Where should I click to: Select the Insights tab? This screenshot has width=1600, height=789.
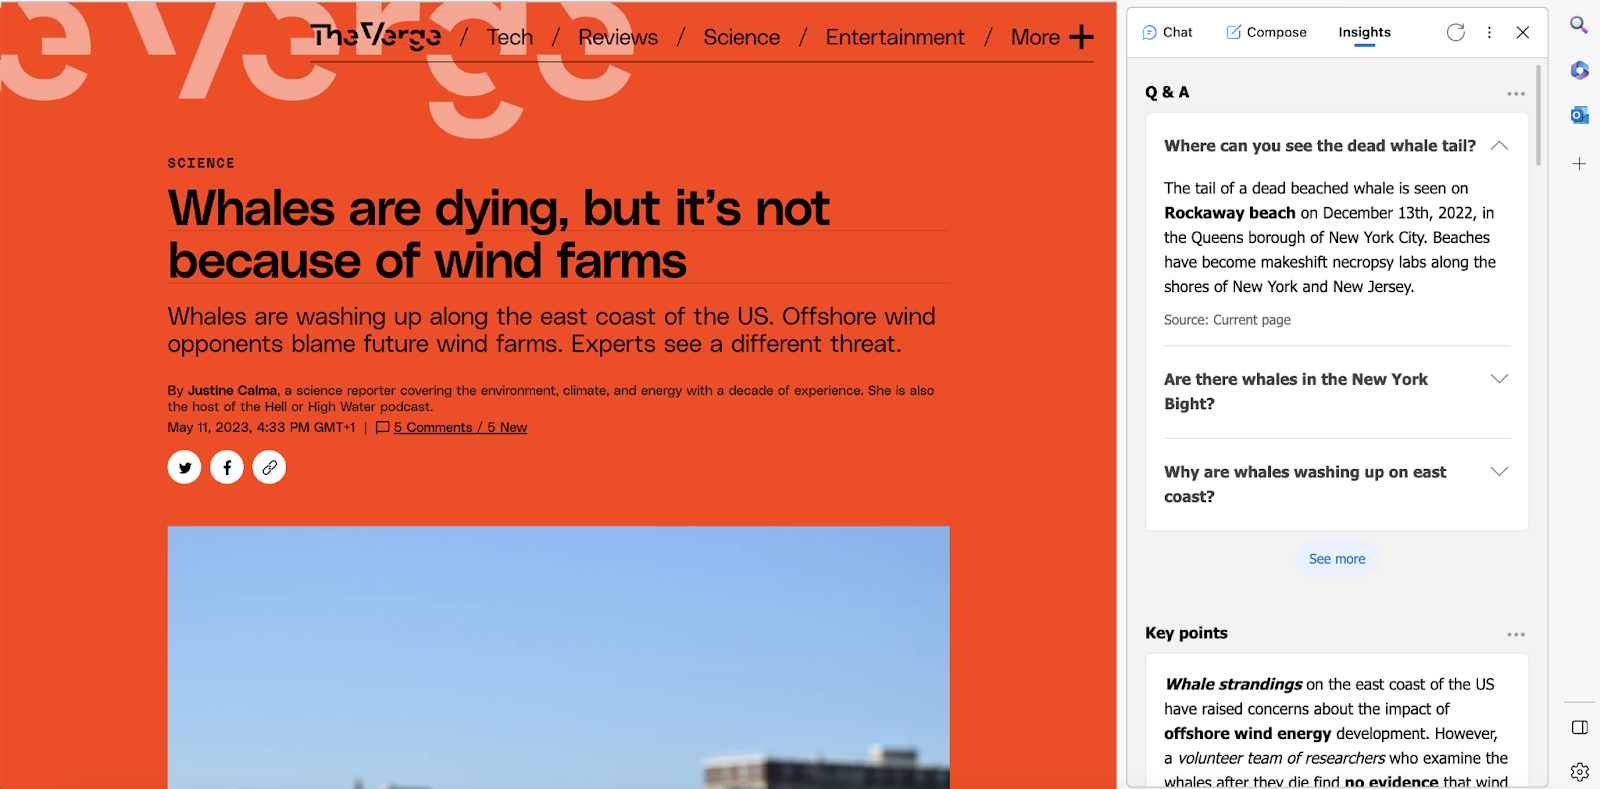tap(1364, 32)
